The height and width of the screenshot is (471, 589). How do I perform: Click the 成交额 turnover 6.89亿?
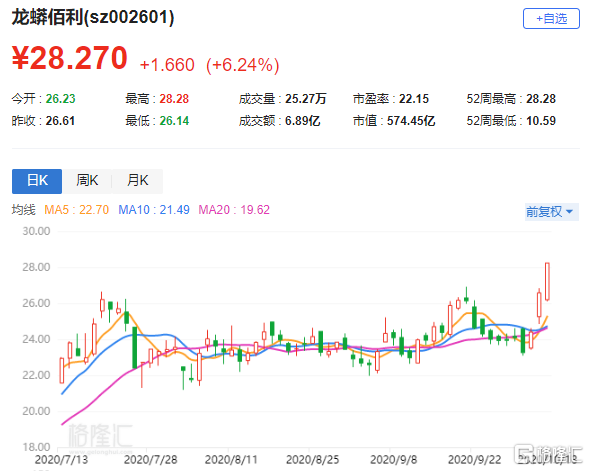pos(302,121)
